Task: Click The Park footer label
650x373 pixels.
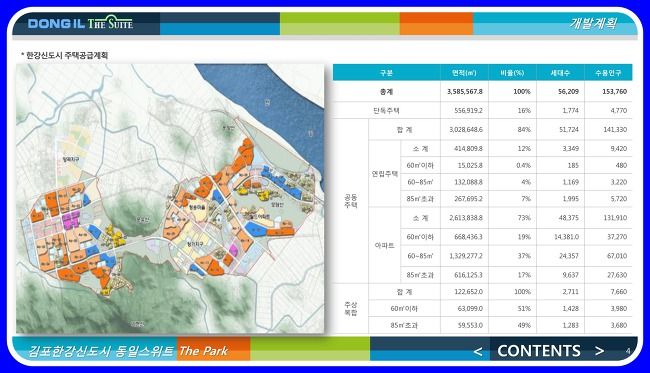Action: pyautogui.click(x=203, y=351)
